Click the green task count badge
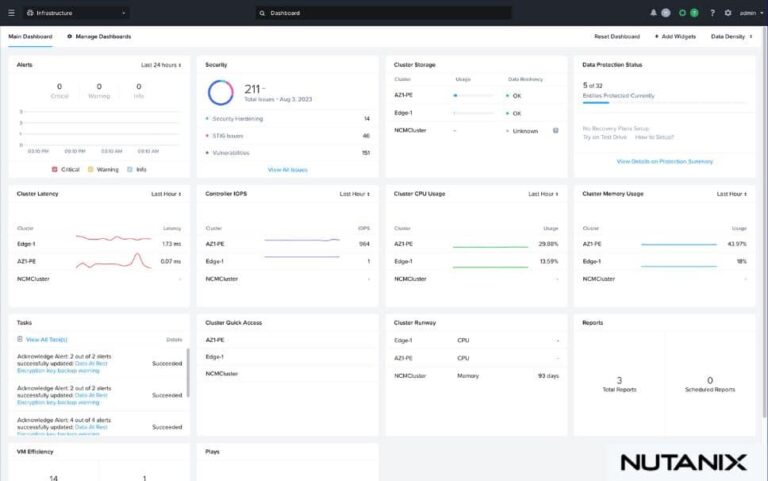 click(694, 13)
